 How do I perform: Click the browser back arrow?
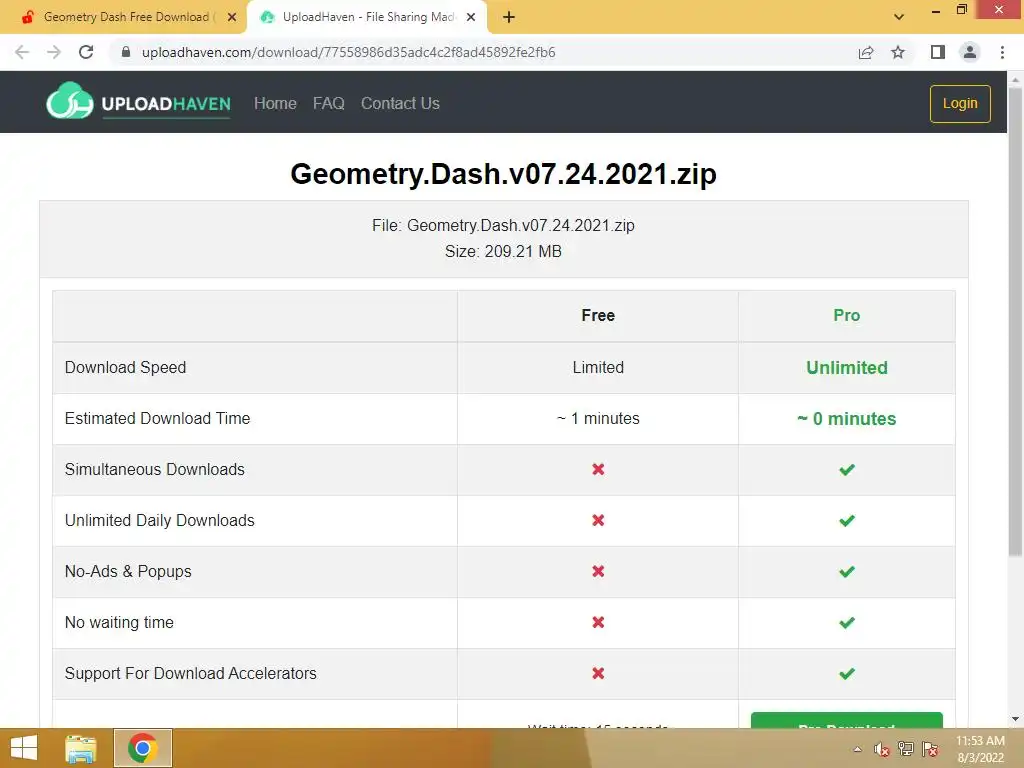coord(22,52)
